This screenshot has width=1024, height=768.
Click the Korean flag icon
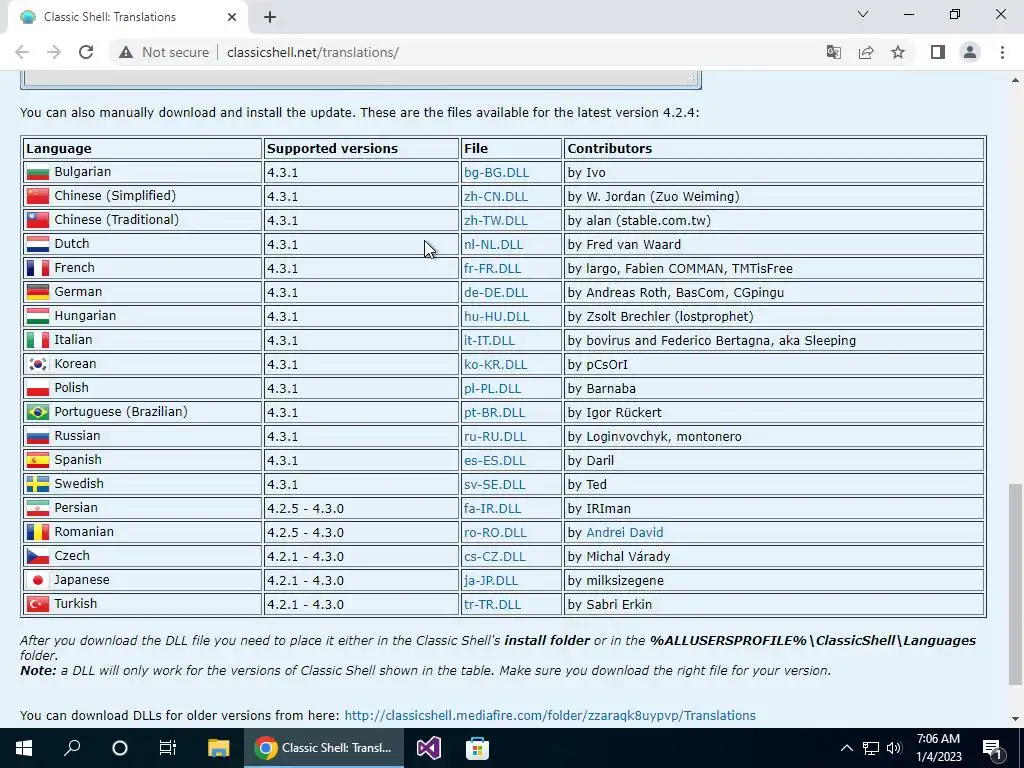[x=37, y=364]
